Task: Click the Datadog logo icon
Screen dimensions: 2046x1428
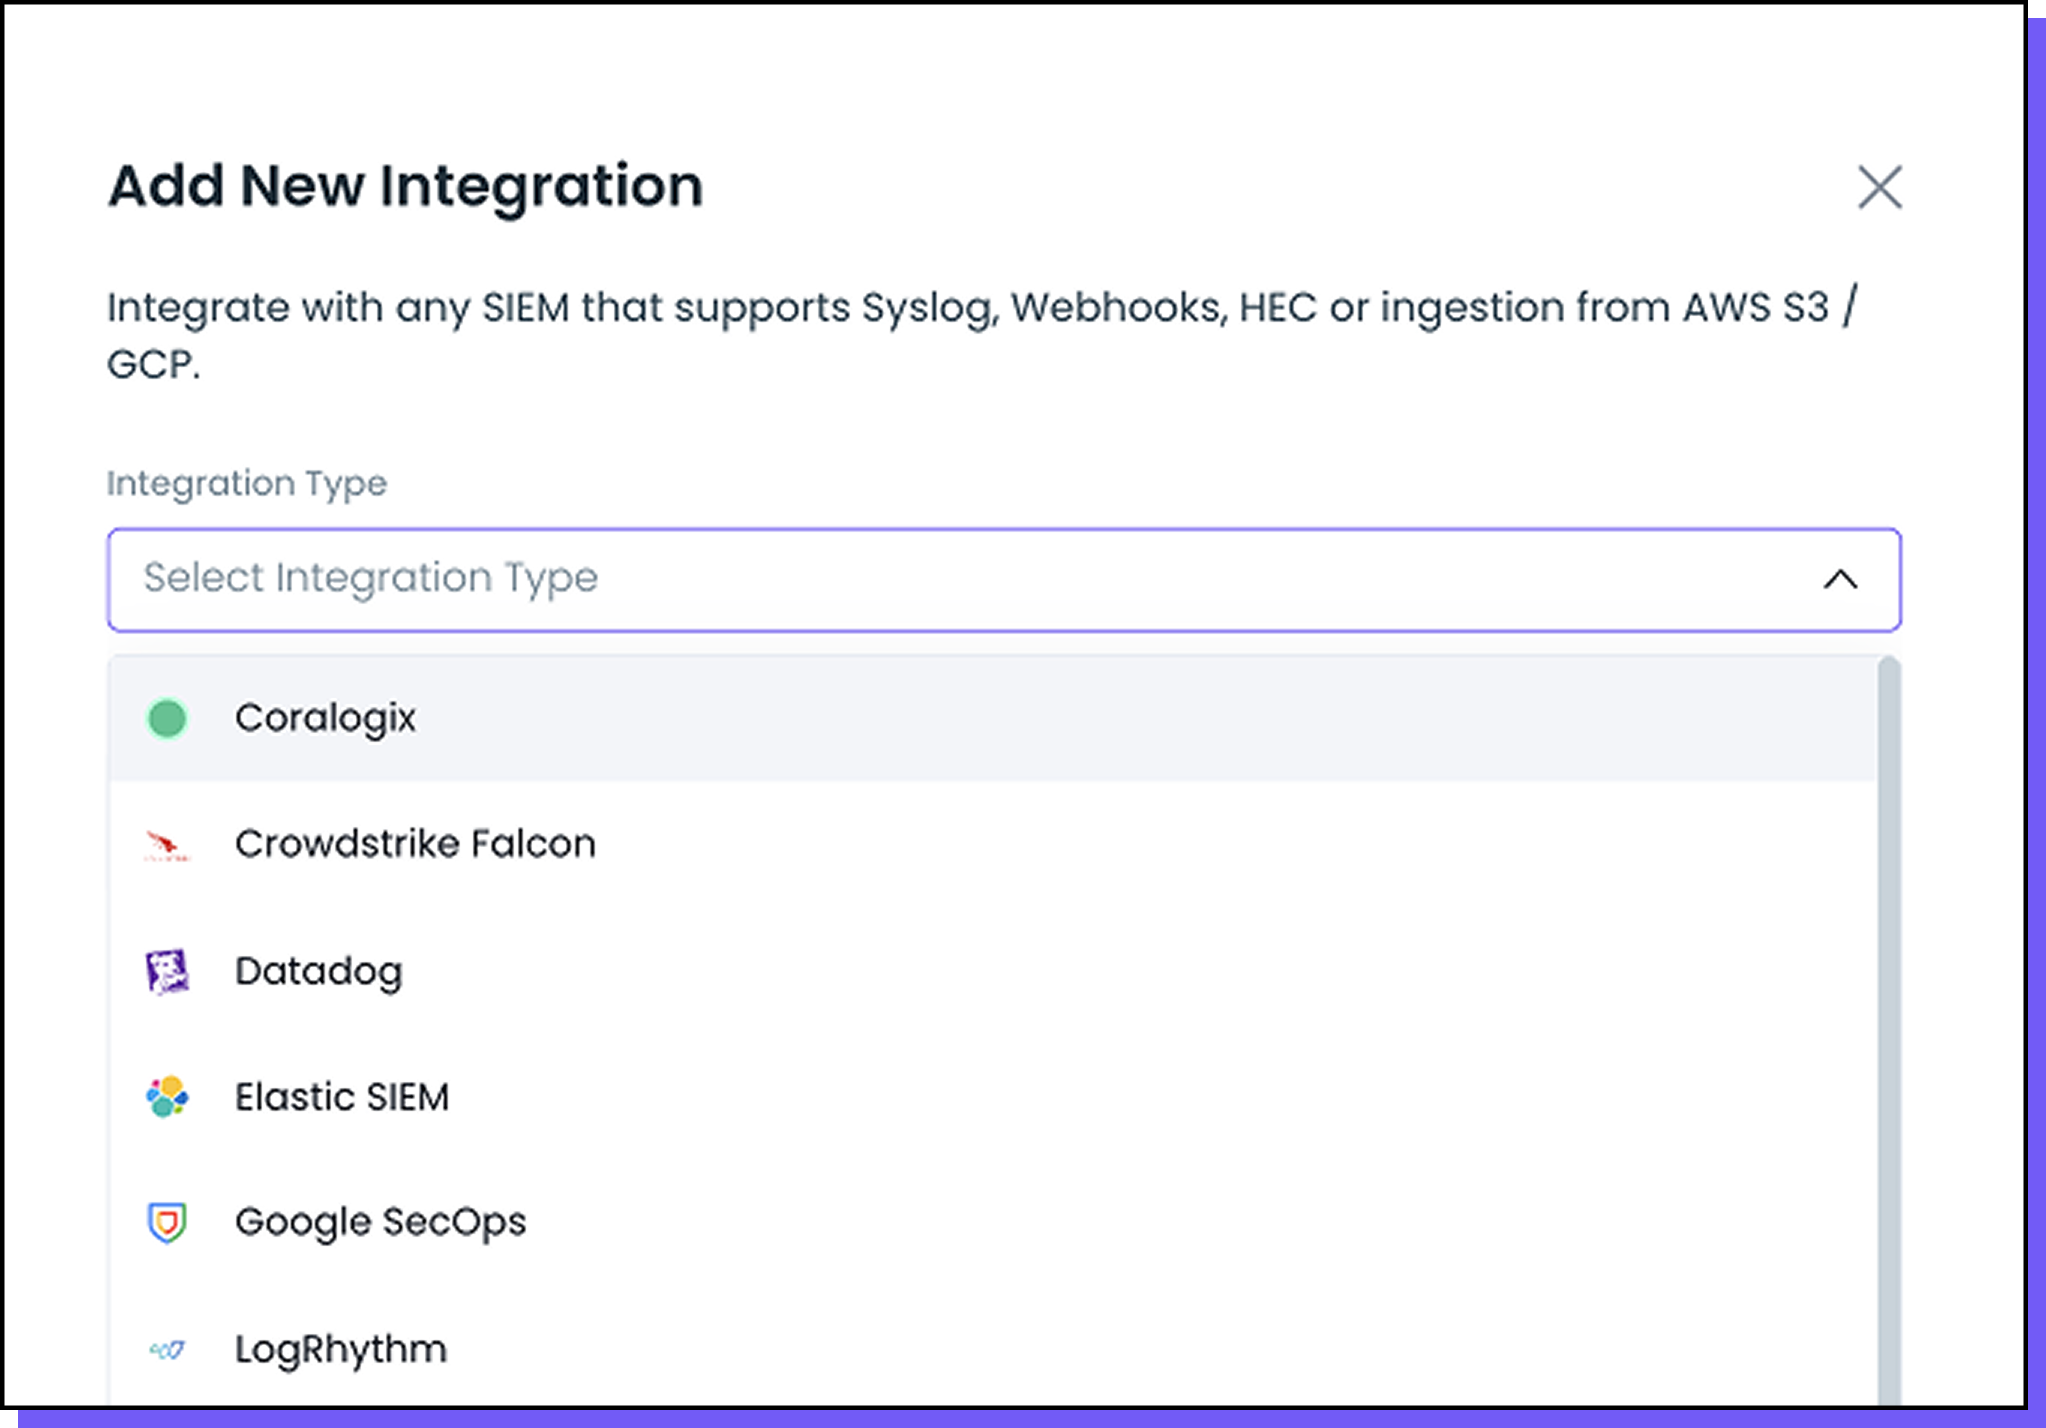Action: 167,971
